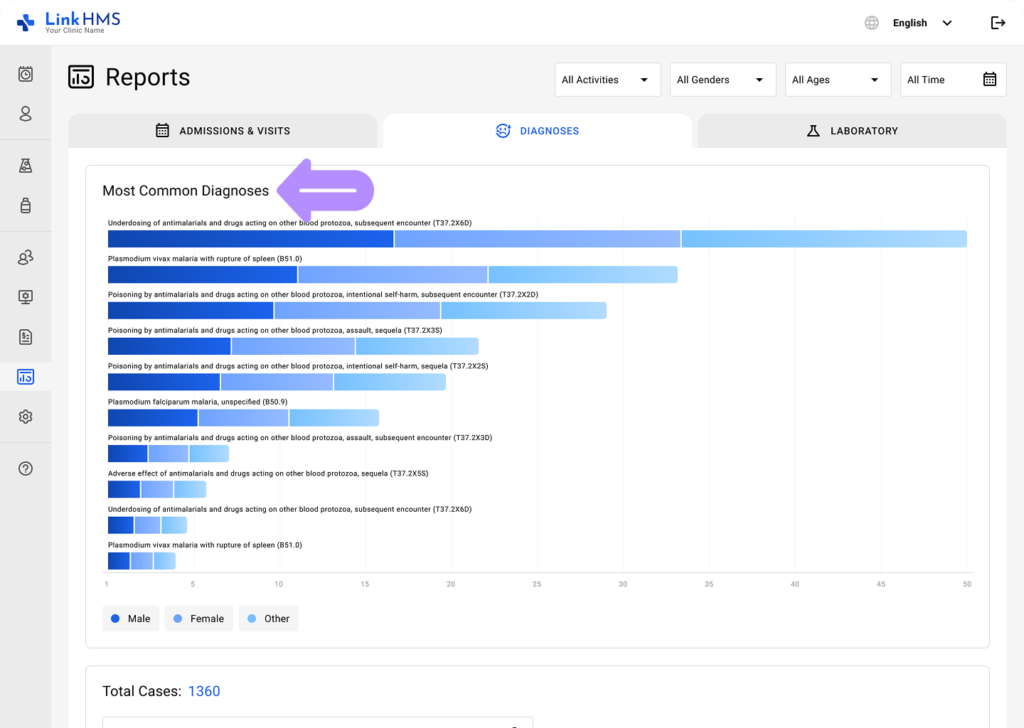Open the Laboratory flask icon in sidebar
This screenshot has height=728, width=1024.
coord(25,165)
